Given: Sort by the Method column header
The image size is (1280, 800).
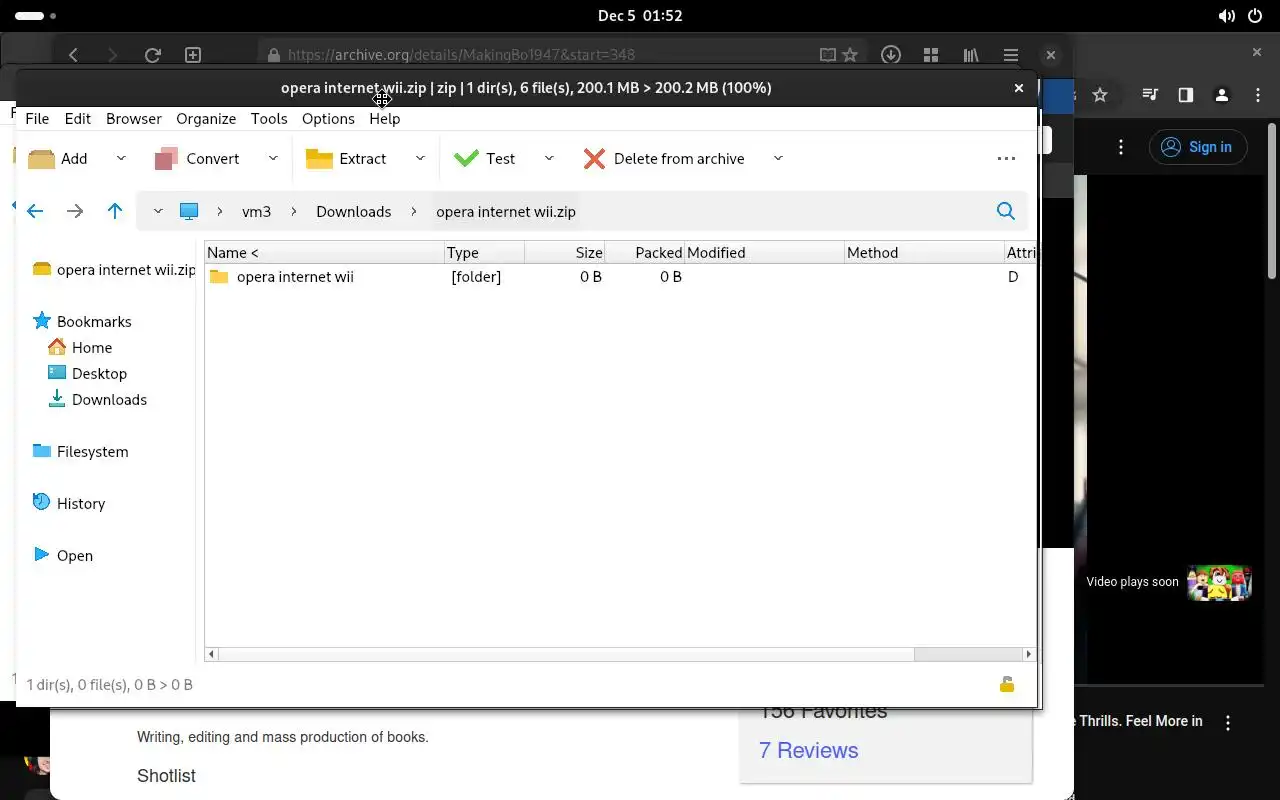Looking at the screenshot, I should pyautogui.click(x=925, y=253).
